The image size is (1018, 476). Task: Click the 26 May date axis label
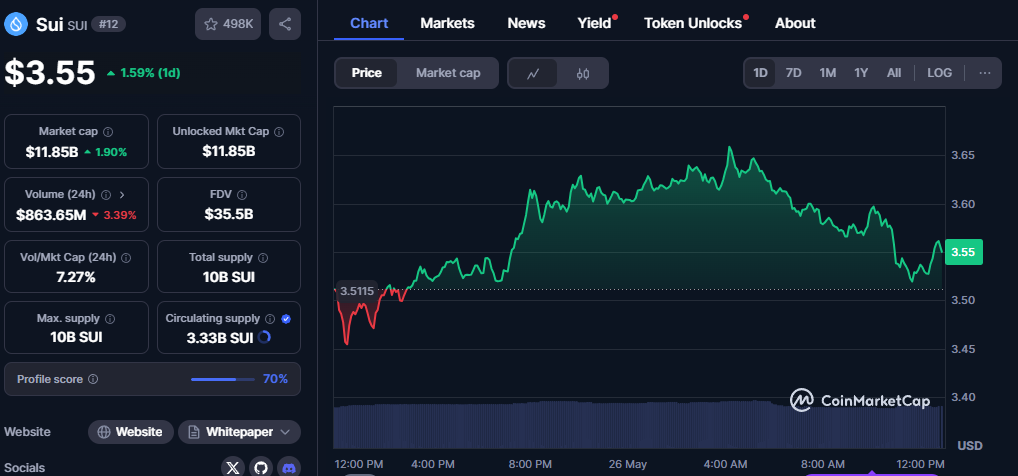(x=628, y=464)
